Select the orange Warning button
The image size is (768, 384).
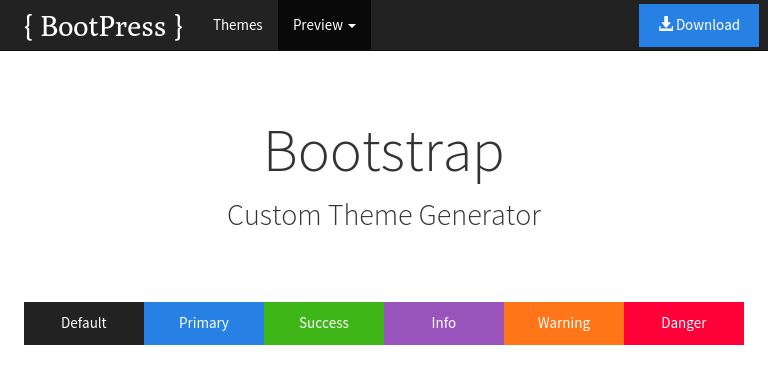point(564,323)
